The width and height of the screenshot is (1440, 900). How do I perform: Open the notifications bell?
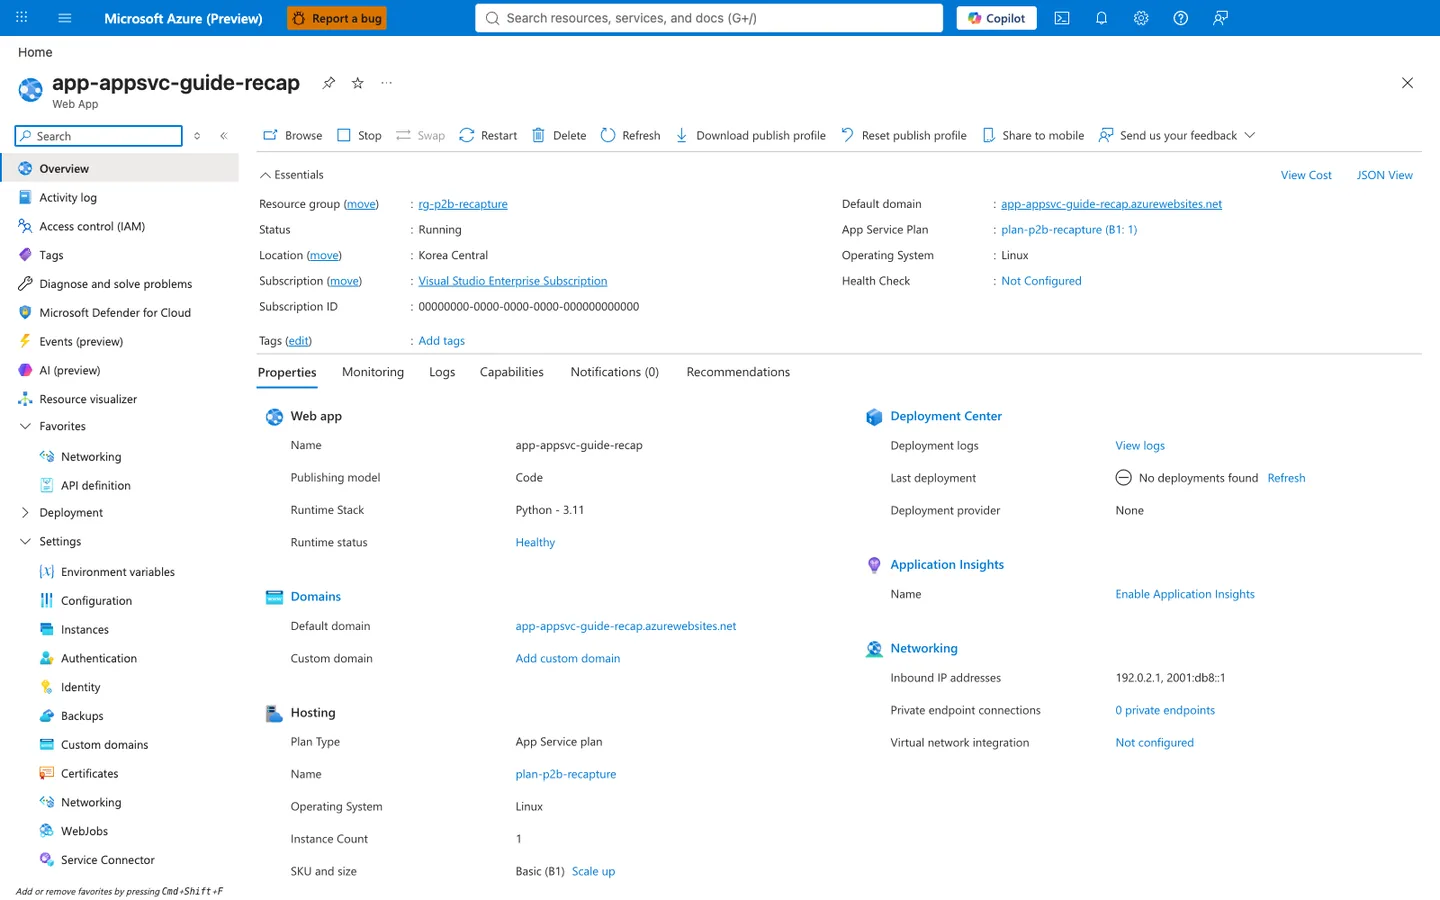tap(1101, 18)
